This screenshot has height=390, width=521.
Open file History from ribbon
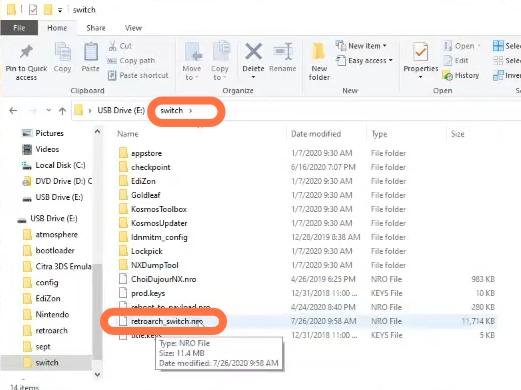click(461, 76)
